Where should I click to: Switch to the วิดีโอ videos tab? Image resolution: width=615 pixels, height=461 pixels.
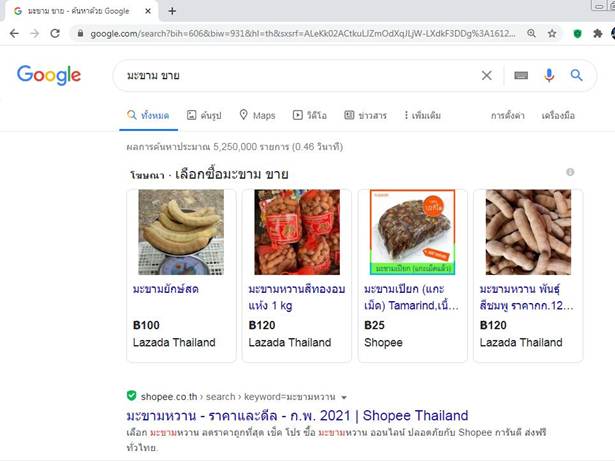coord(309,115)
